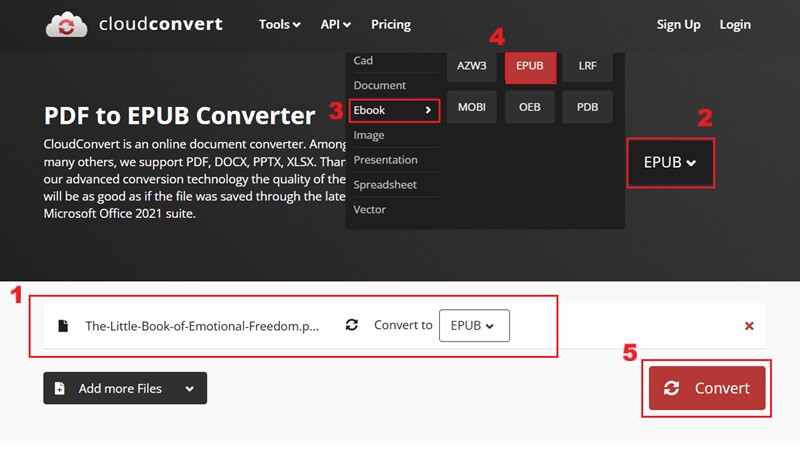800x454 pixels.
Task: Click the file icon beside the uploaded PDF
Action: (63, 326)
